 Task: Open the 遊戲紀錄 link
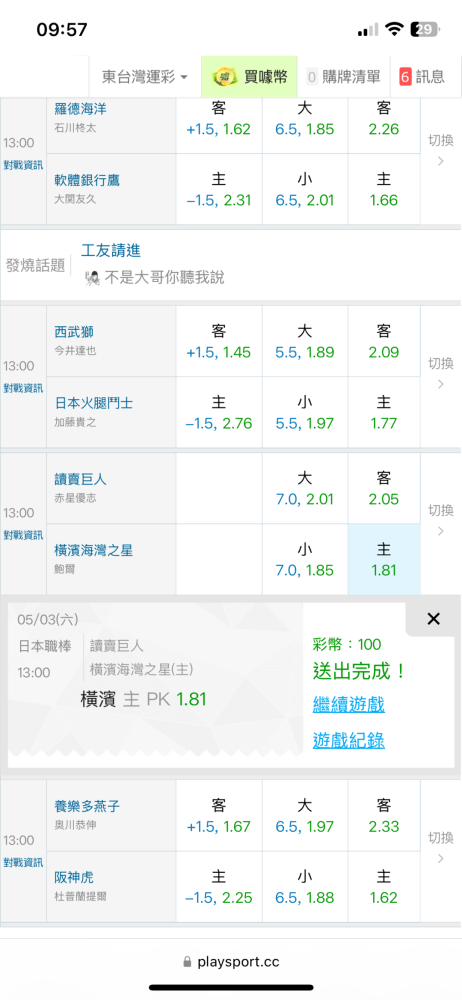pyautogui.click(x=349, y=740)
